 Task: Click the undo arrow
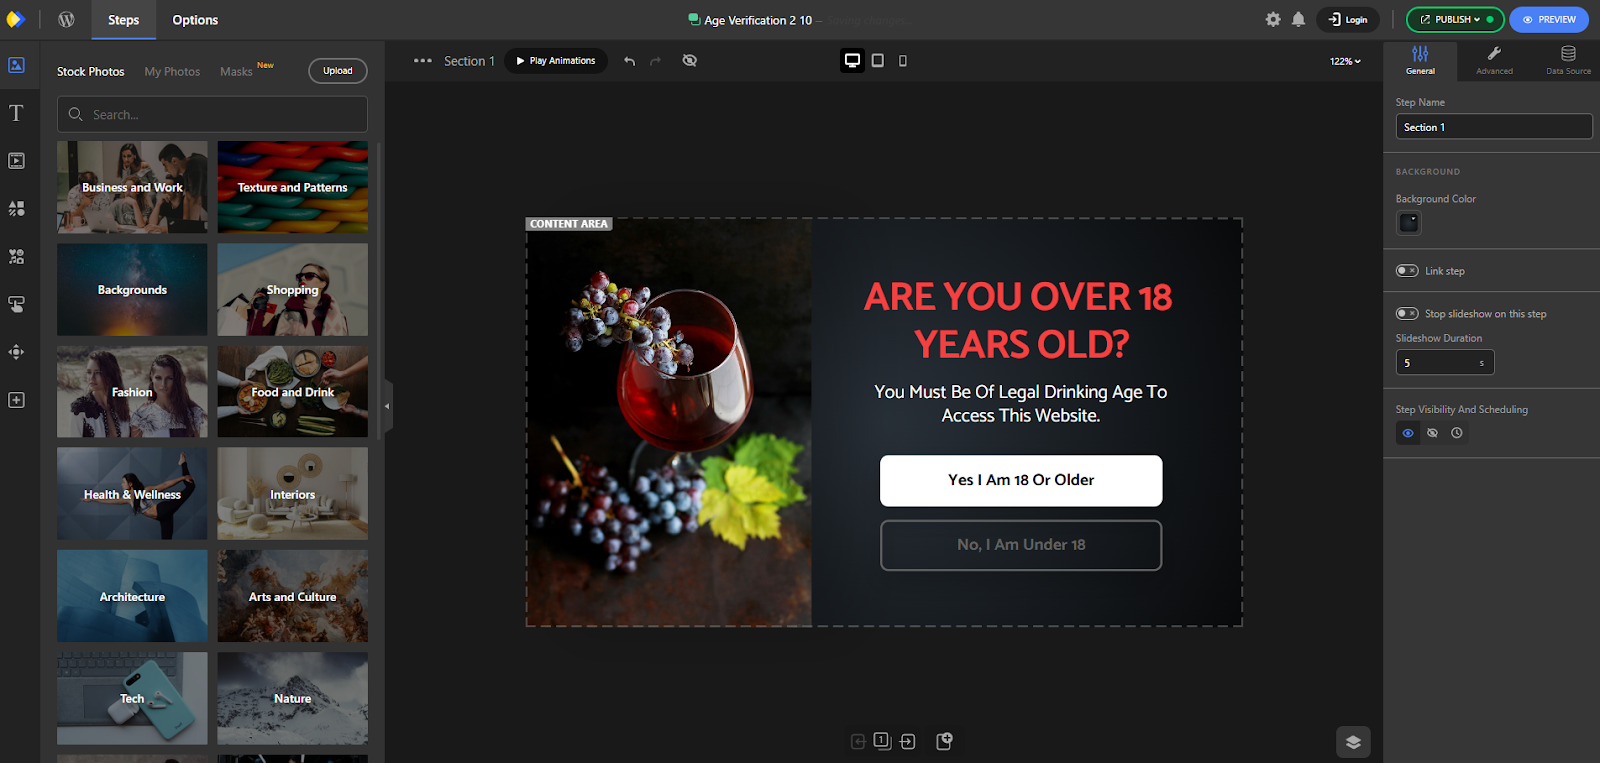(x=629, y=61)
